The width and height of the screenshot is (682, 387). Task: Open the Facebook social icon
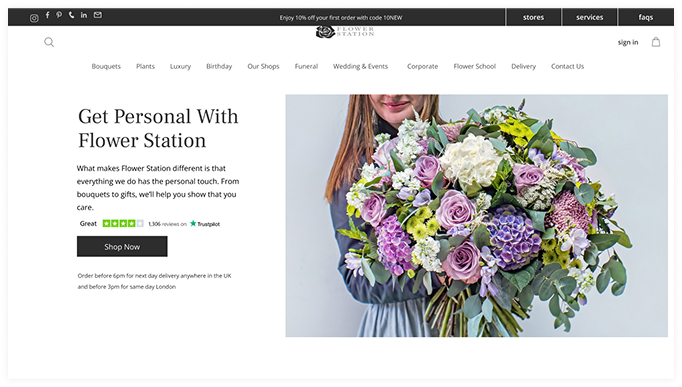point(47,15)
